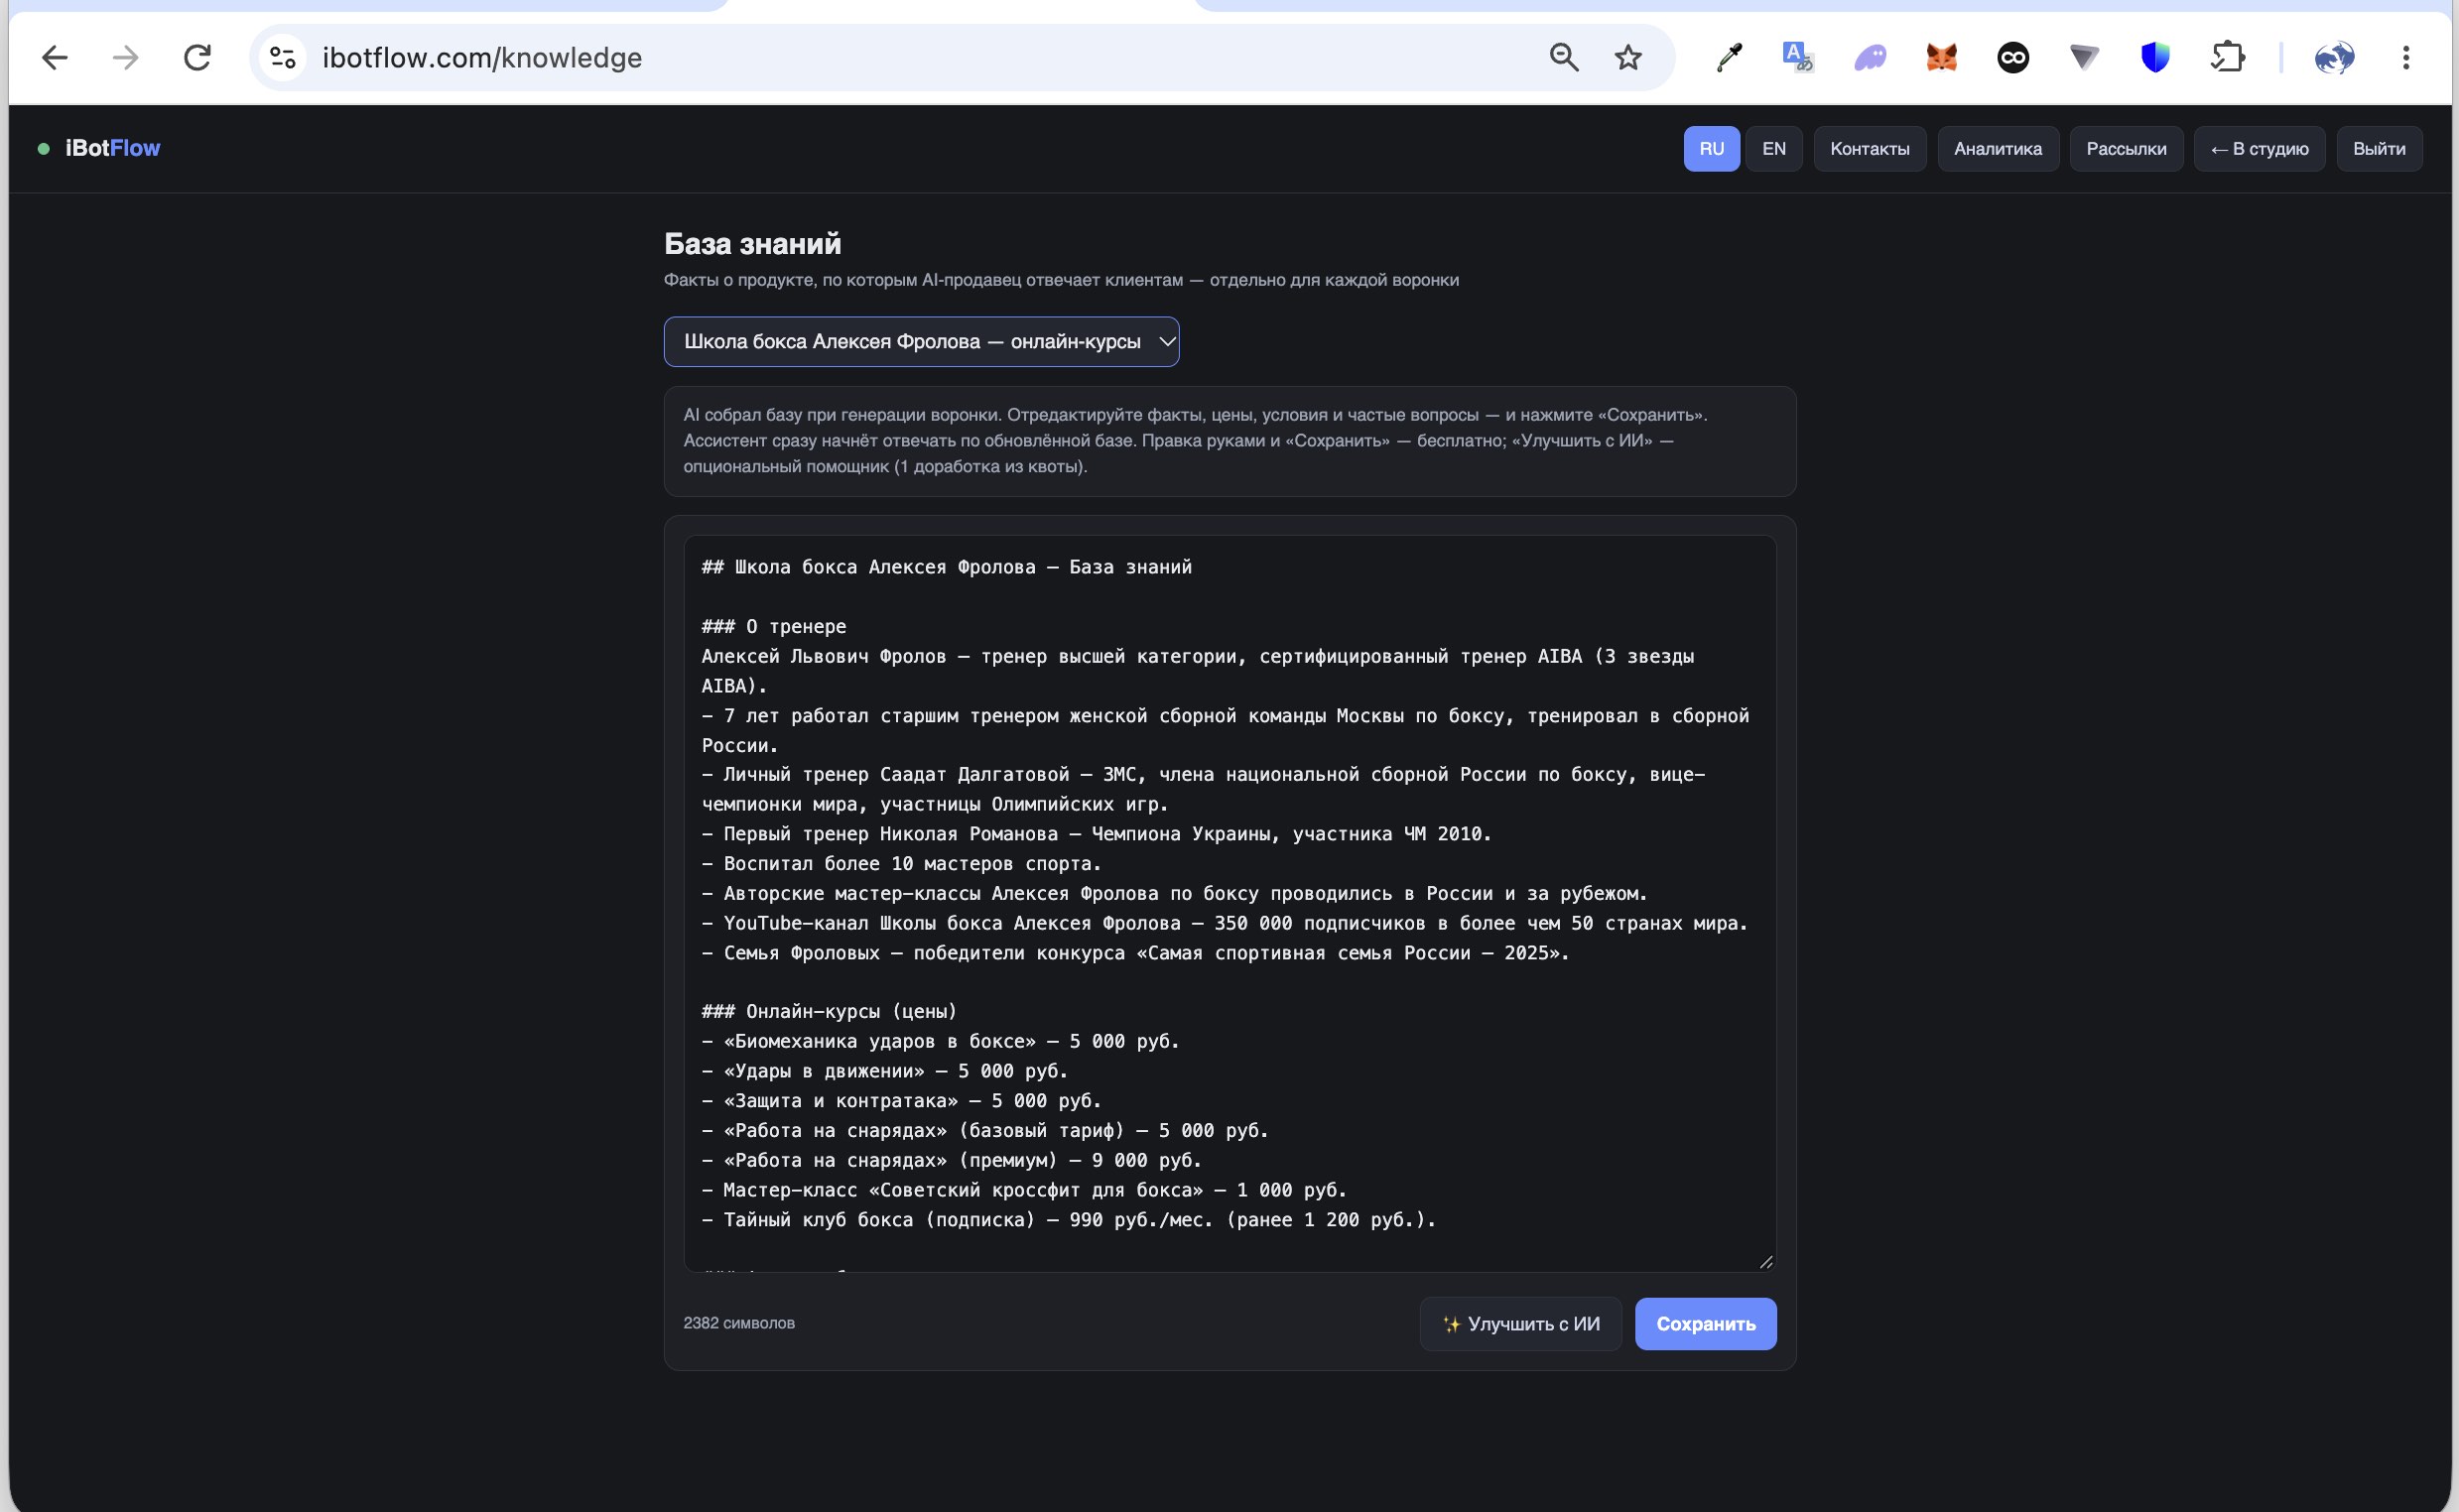Image resolution: width=2459 pixels, height=1512 pixels.
Task: Click the «Удары в движении» price line
Action: [885, 1071]
